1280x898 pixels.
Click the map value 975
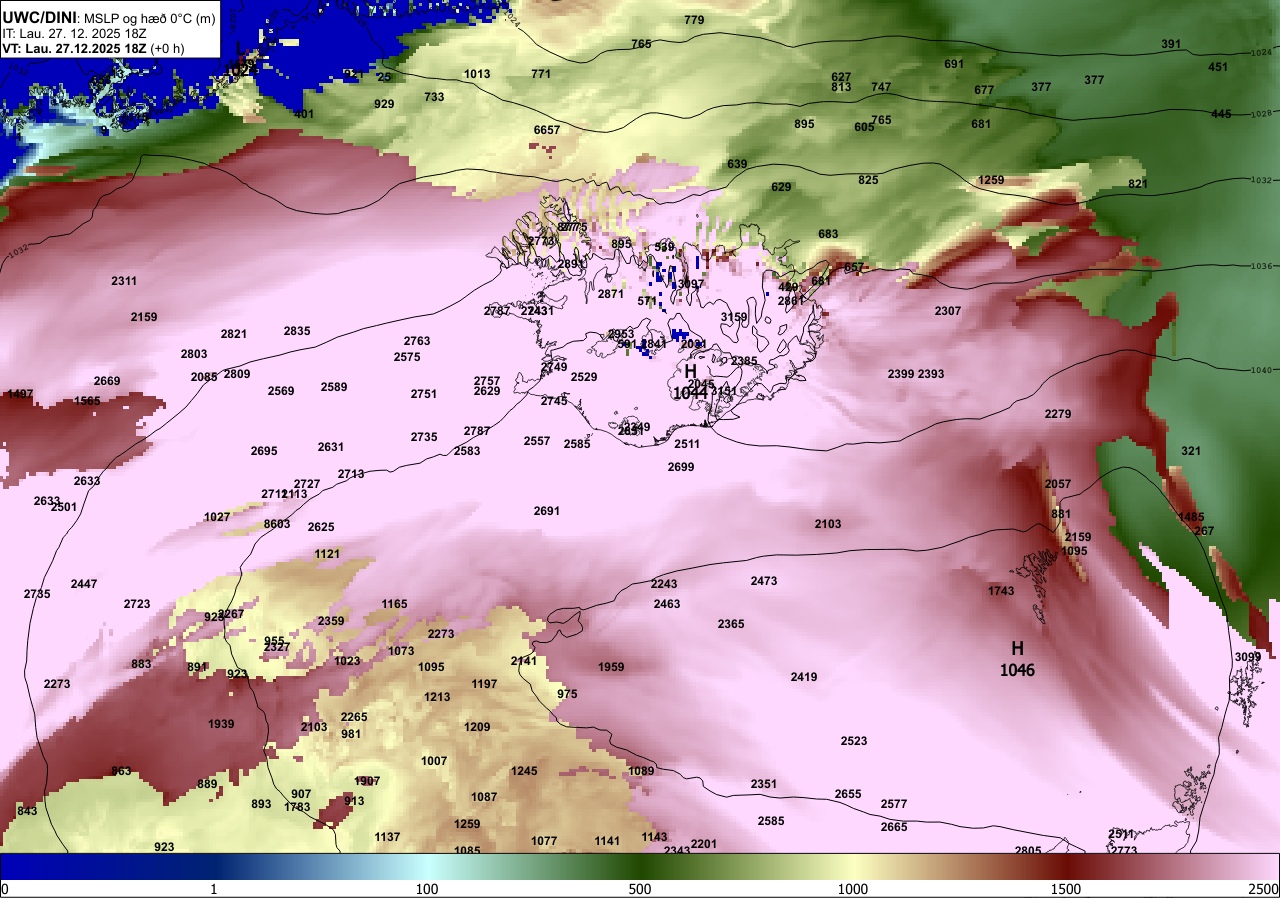pos(567,694)
